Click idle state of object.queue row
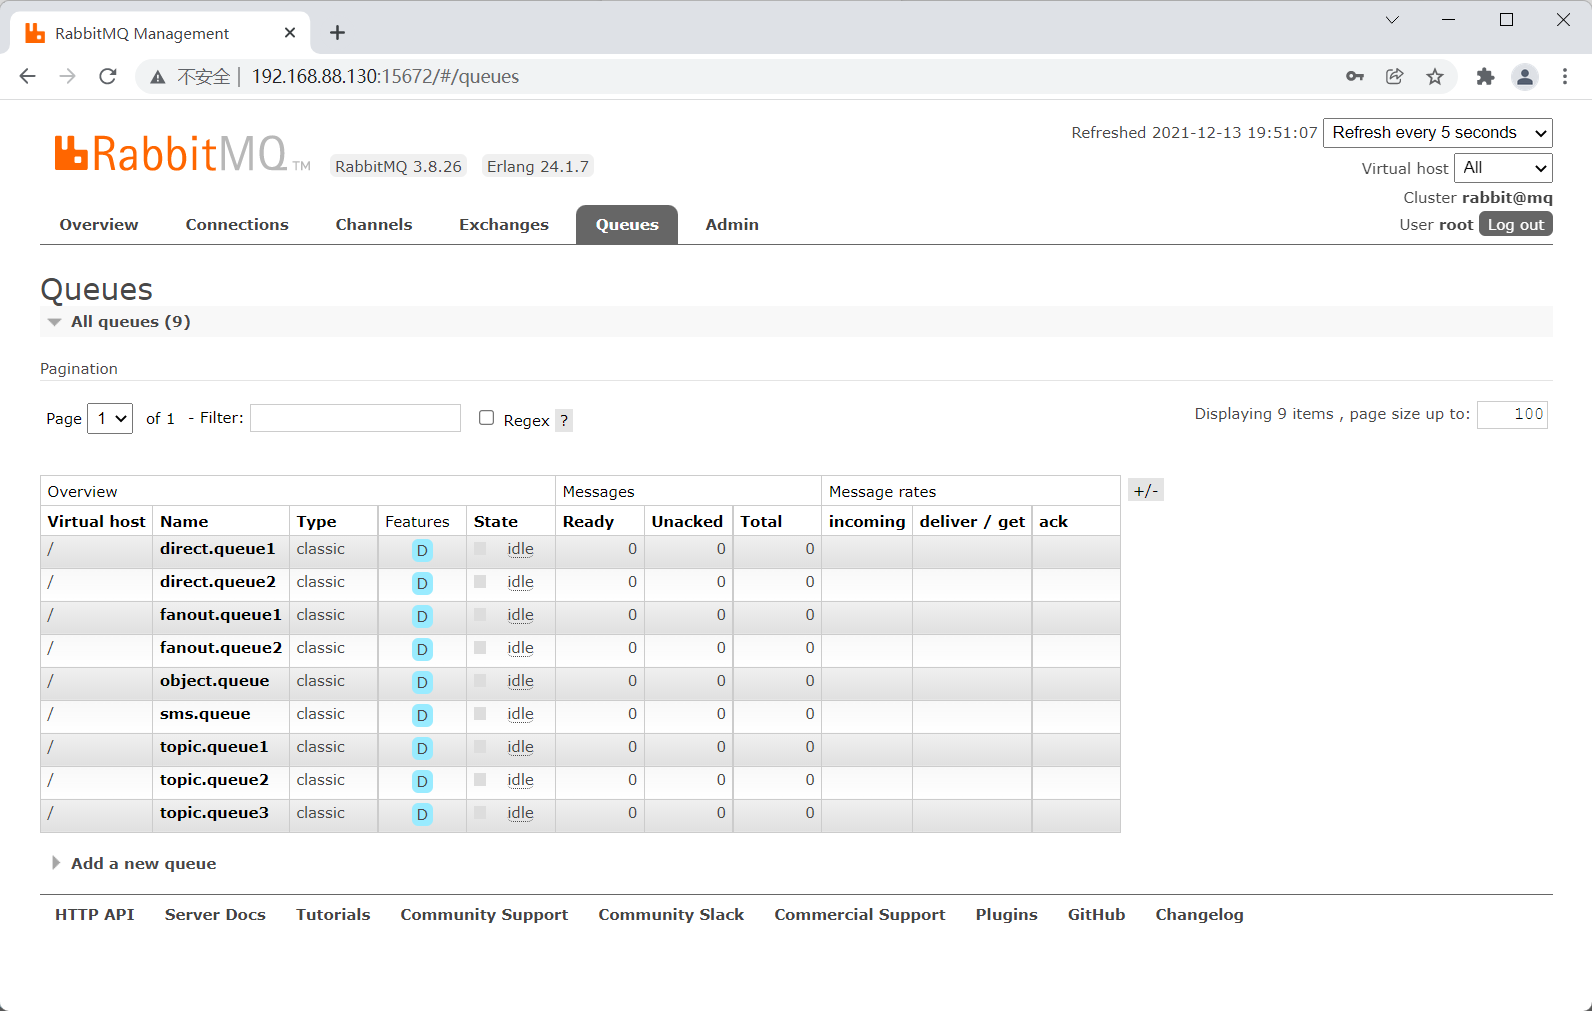1592x1011 pixels. (520, 681)
